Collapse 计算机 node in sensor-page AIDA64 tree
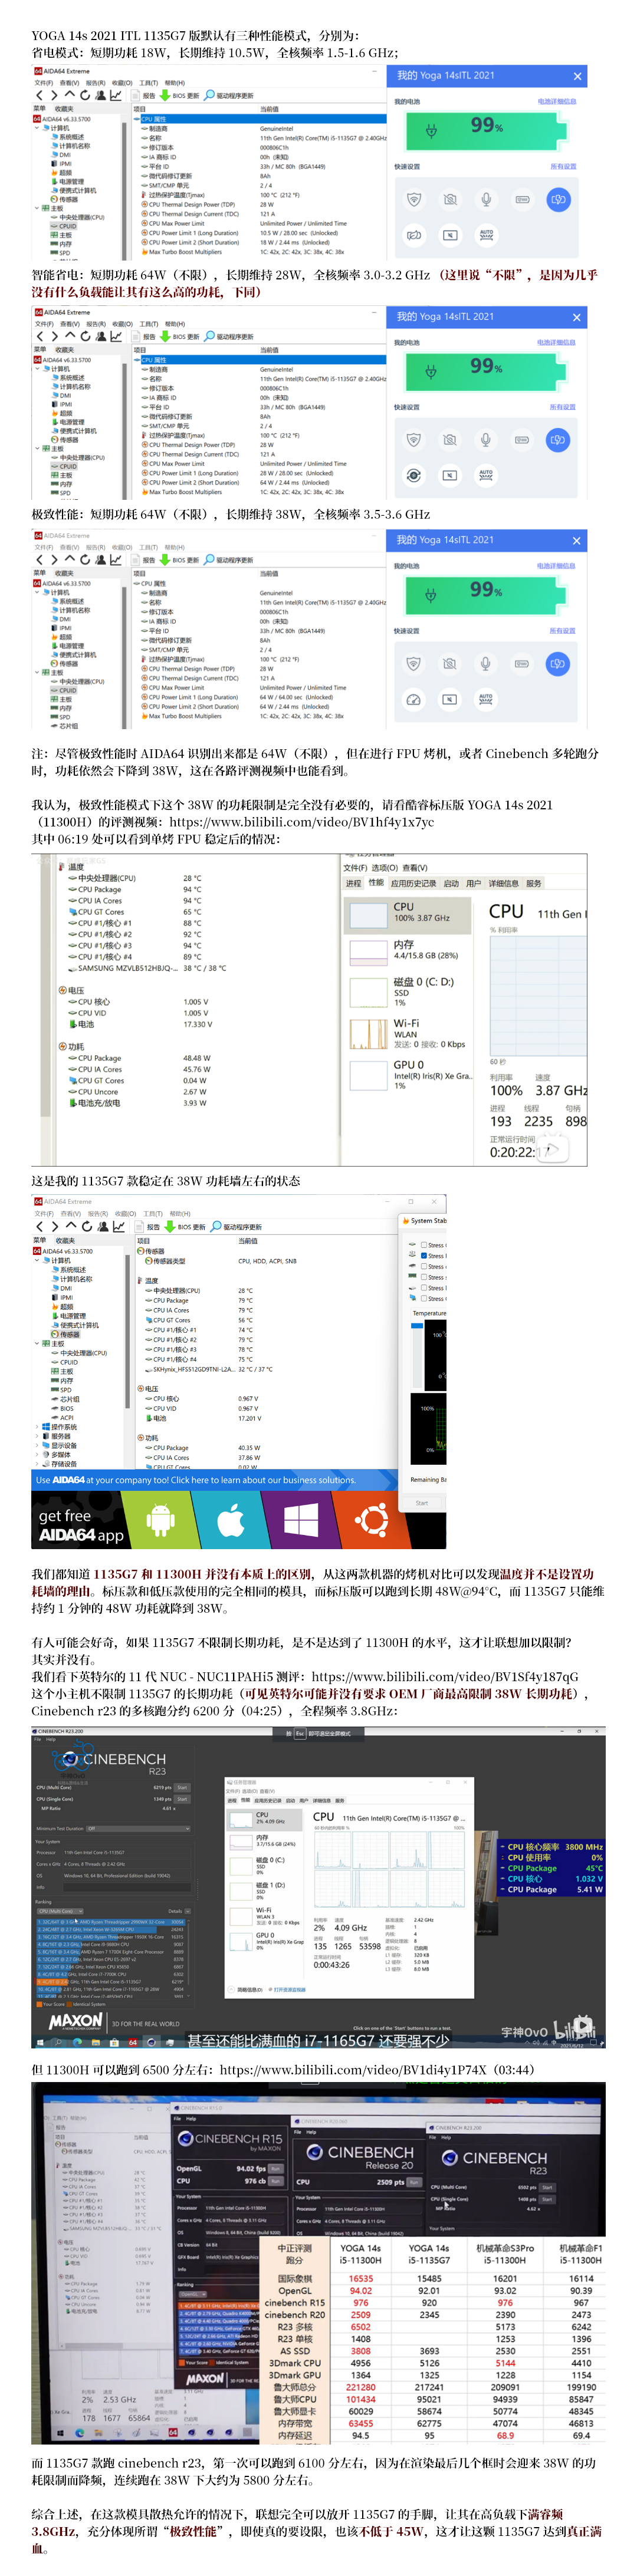Image resolution: width=637 pixels, height=2576 pixels. click(x=37, y=1260)
